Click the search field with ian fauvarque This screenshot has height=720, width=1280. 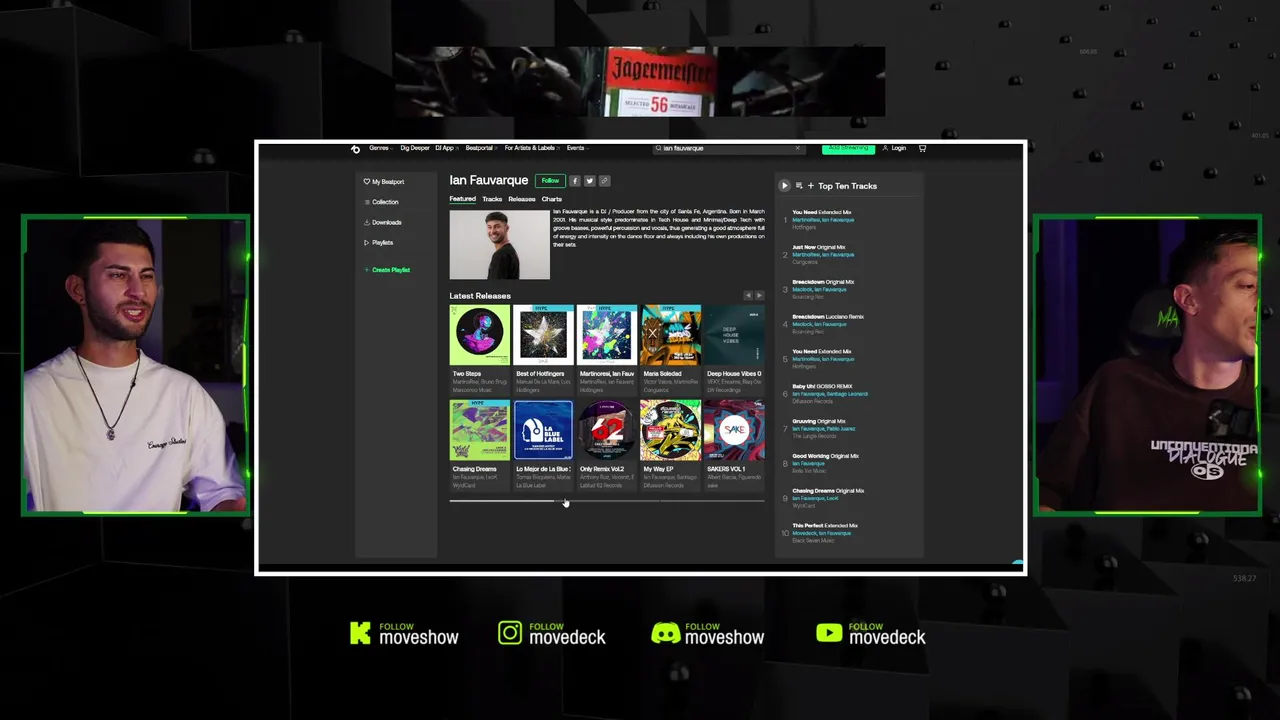[x=727, y=148]
